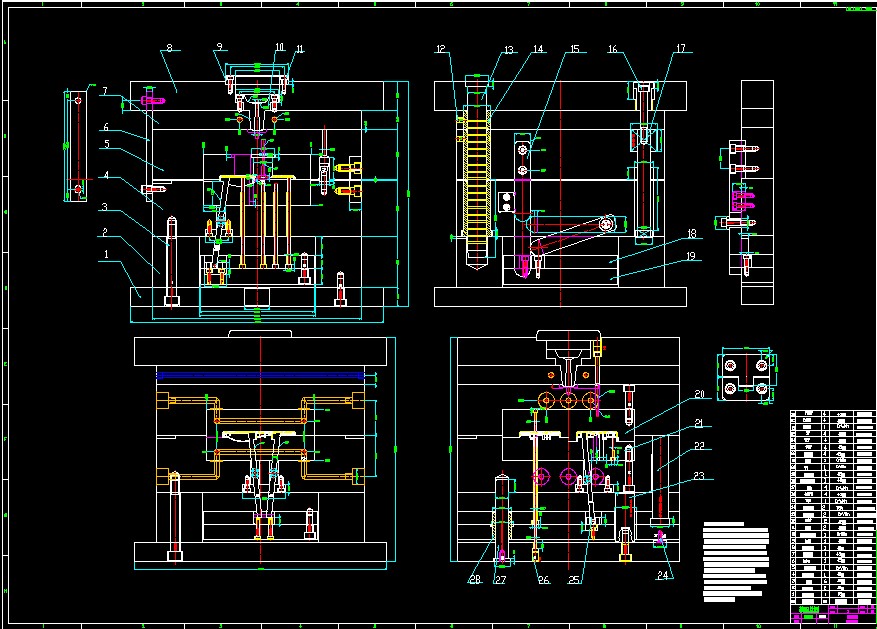Screen dimensions: 877x629
Task: Click part number 17 label
Action: pyautogui.click(x=681, y=49)
